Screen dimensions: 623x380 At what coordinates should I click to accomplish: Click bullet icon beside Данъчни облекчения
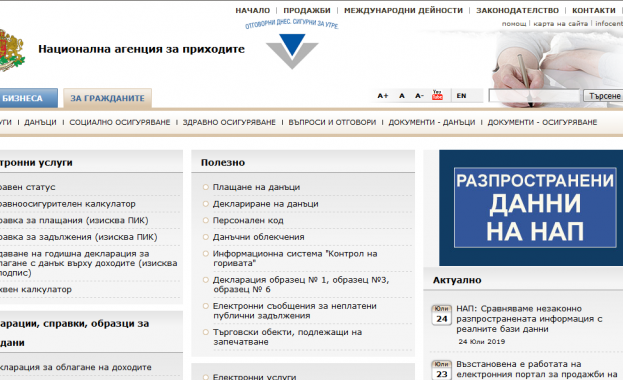tap(205, 237)
